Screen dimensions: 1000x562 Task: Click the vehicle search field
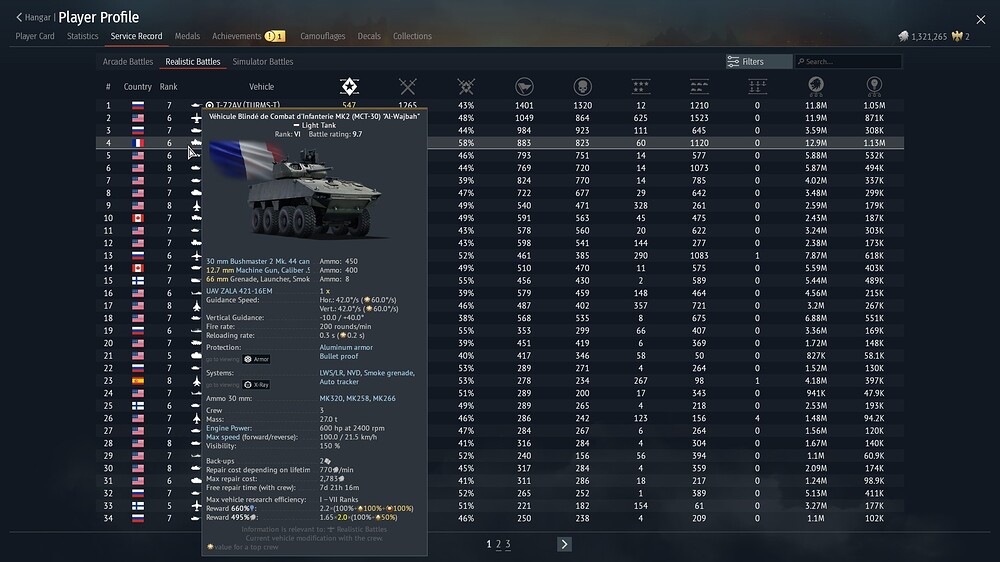[x=850, y=62]
